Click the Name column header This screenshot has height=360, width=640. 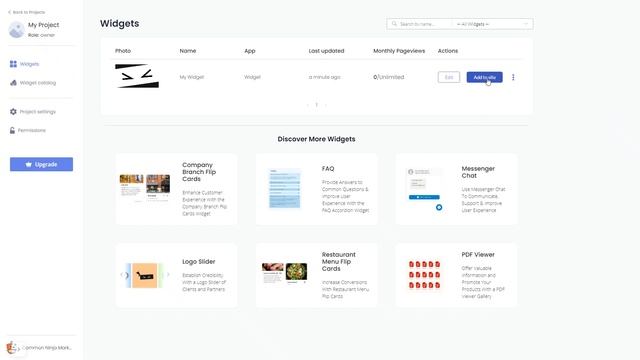click(x=188, y=51)
